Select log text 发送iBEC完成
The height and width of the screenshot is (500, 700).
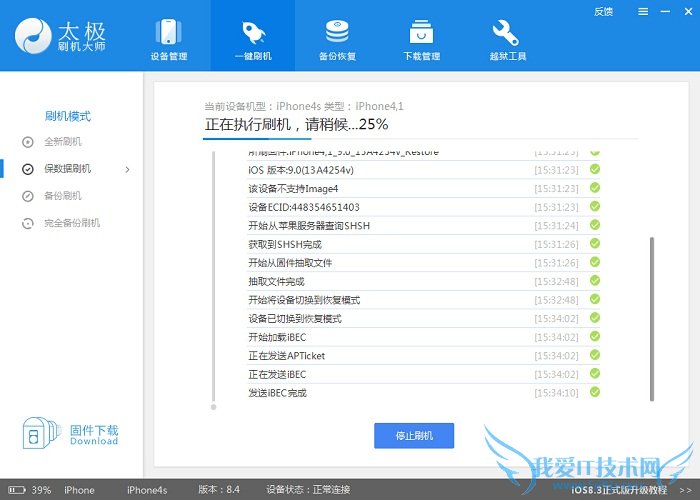[x=277, y=393]
